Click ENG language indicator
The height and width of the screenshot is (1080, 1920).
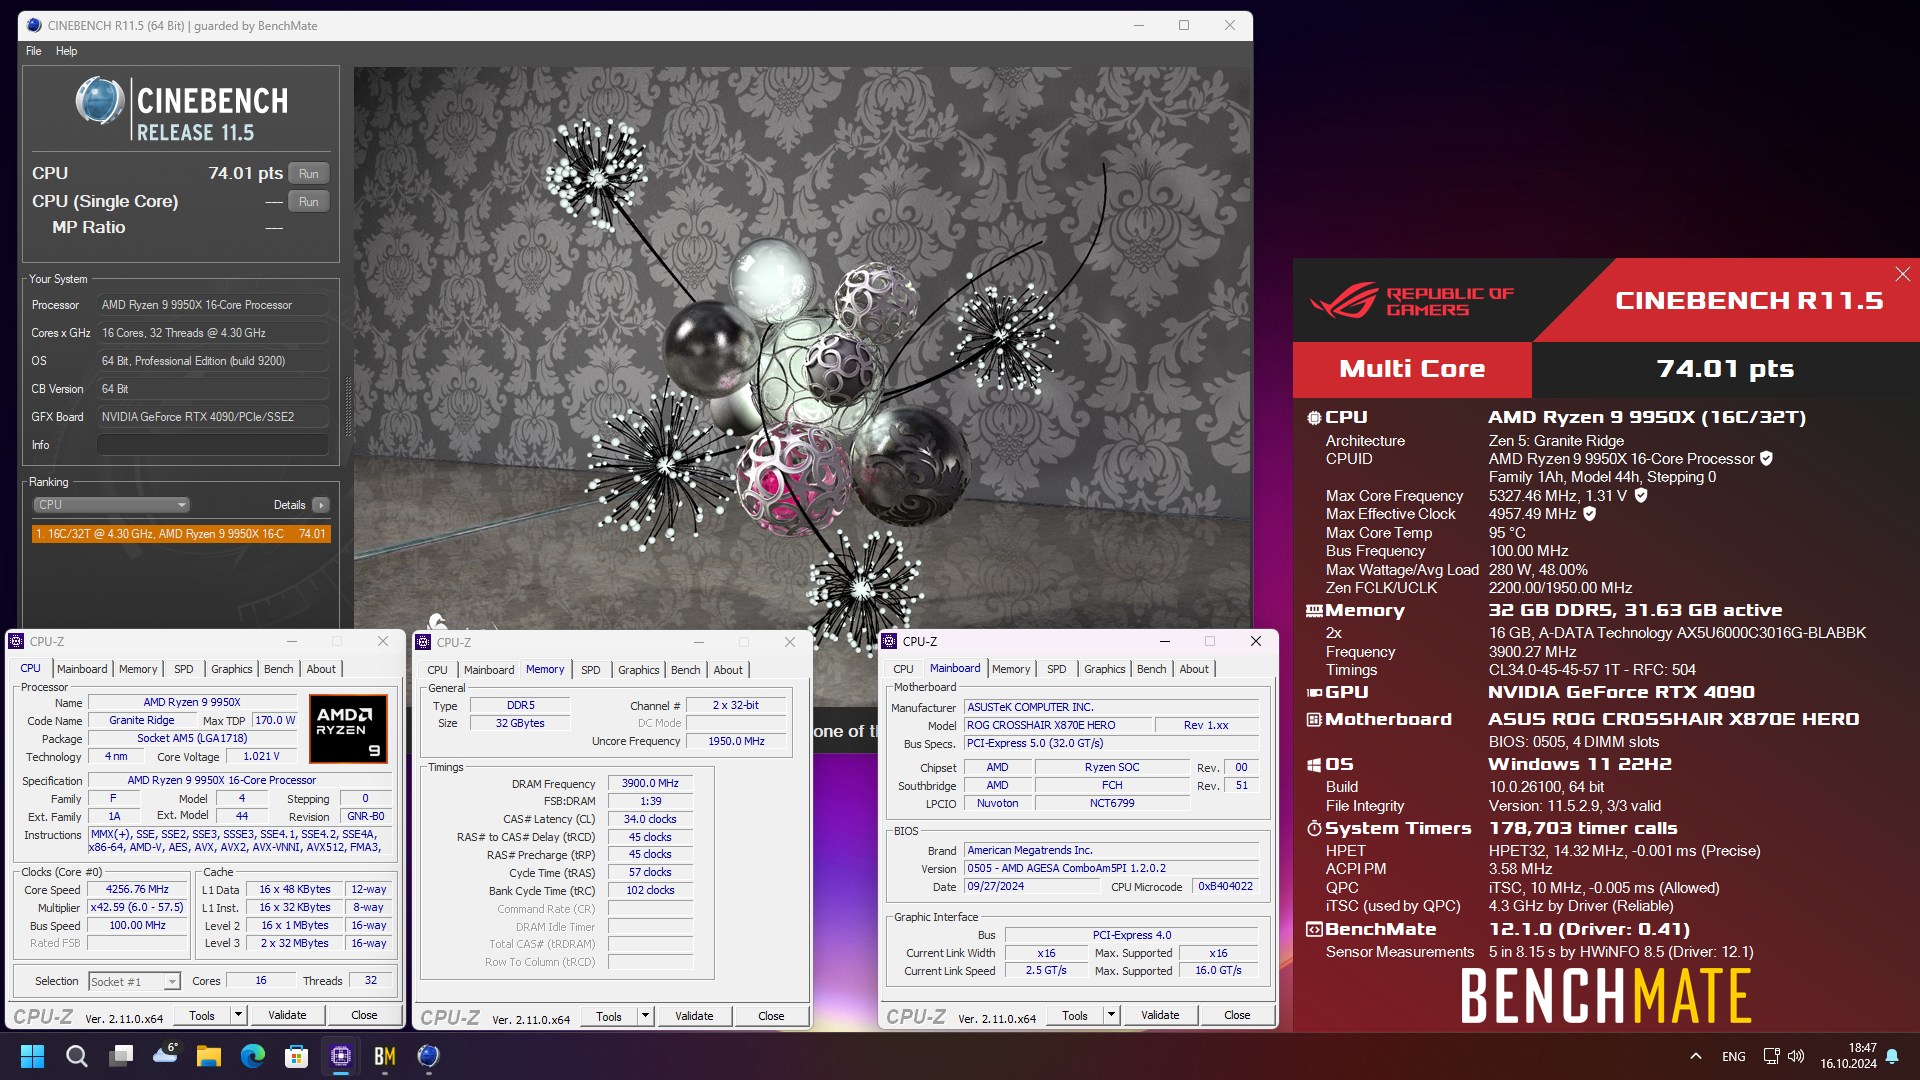click(x=1734, y=1056)
